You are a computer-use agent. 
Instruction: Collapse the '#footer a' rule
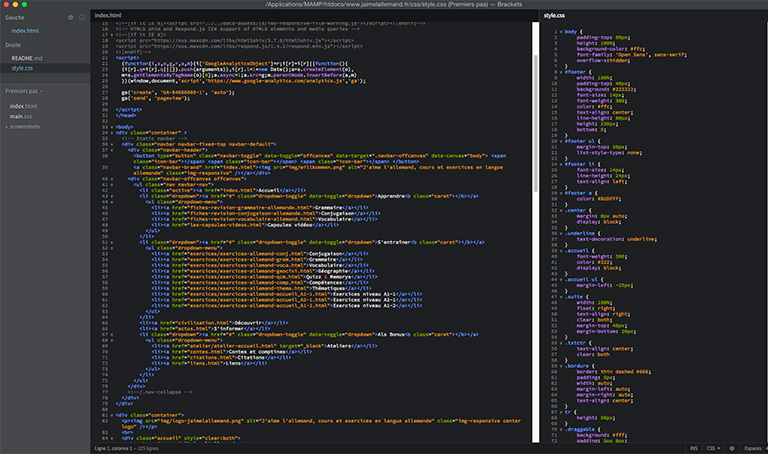click(561, 193)
